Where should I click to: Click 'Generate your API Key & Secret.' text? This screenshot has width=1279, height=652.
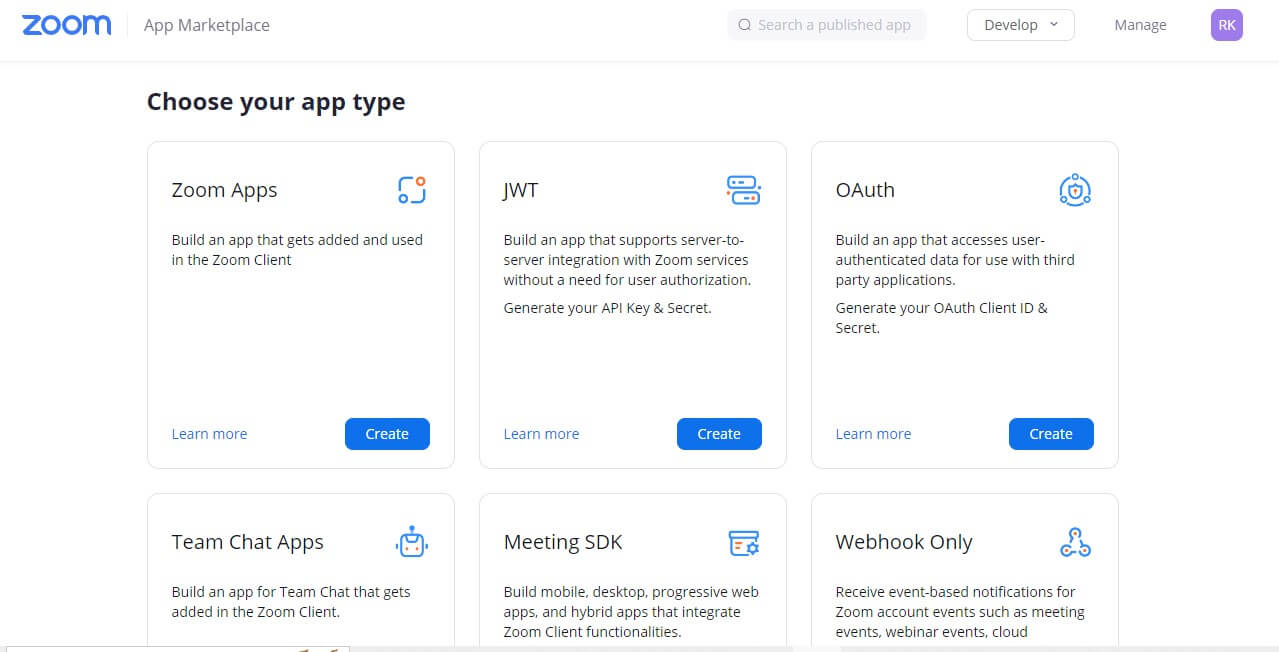point(607,308)
